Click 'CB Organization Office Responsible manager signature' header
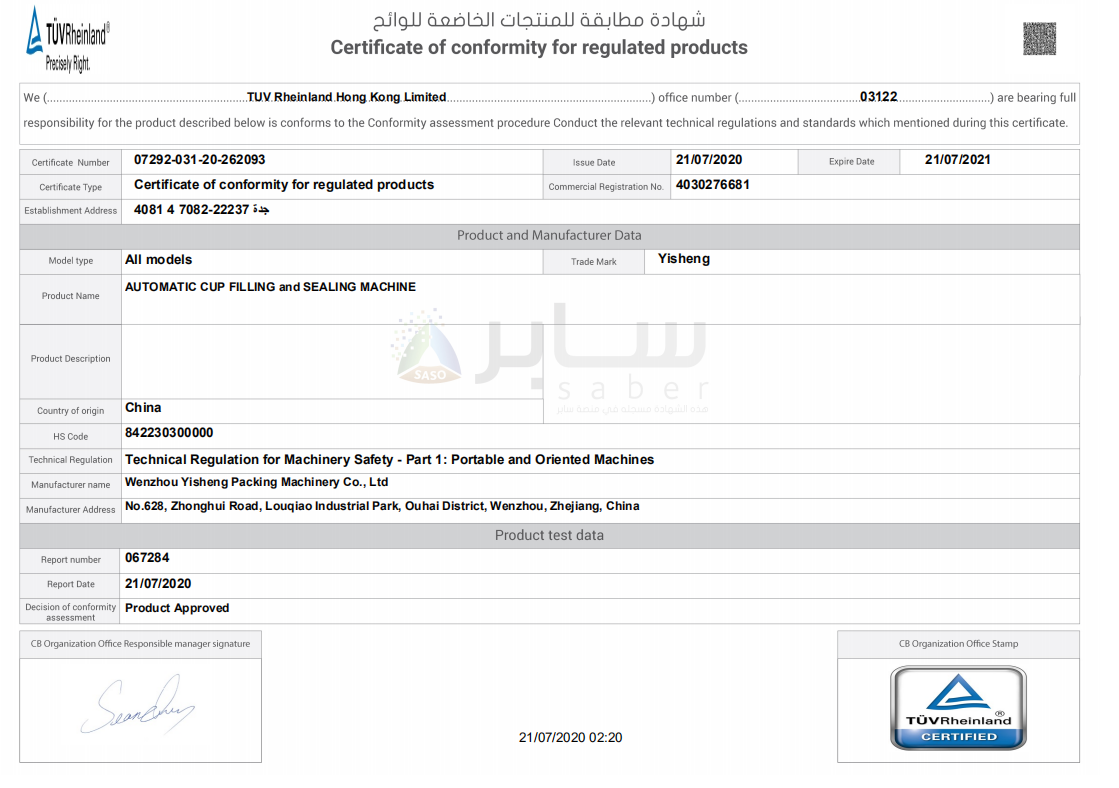The height and width of the screenshot is (788, 1119). 141,645
